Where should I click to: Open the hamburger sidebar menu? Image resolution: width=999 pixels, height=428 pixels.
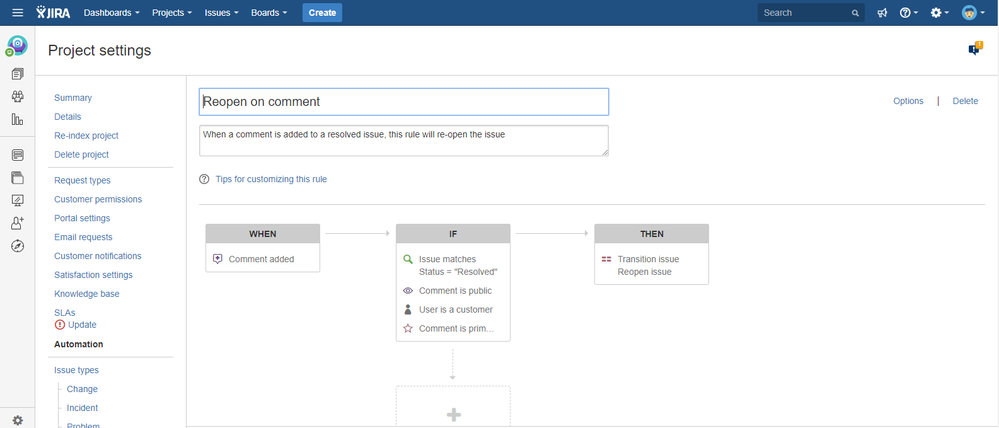pos(18,13)
